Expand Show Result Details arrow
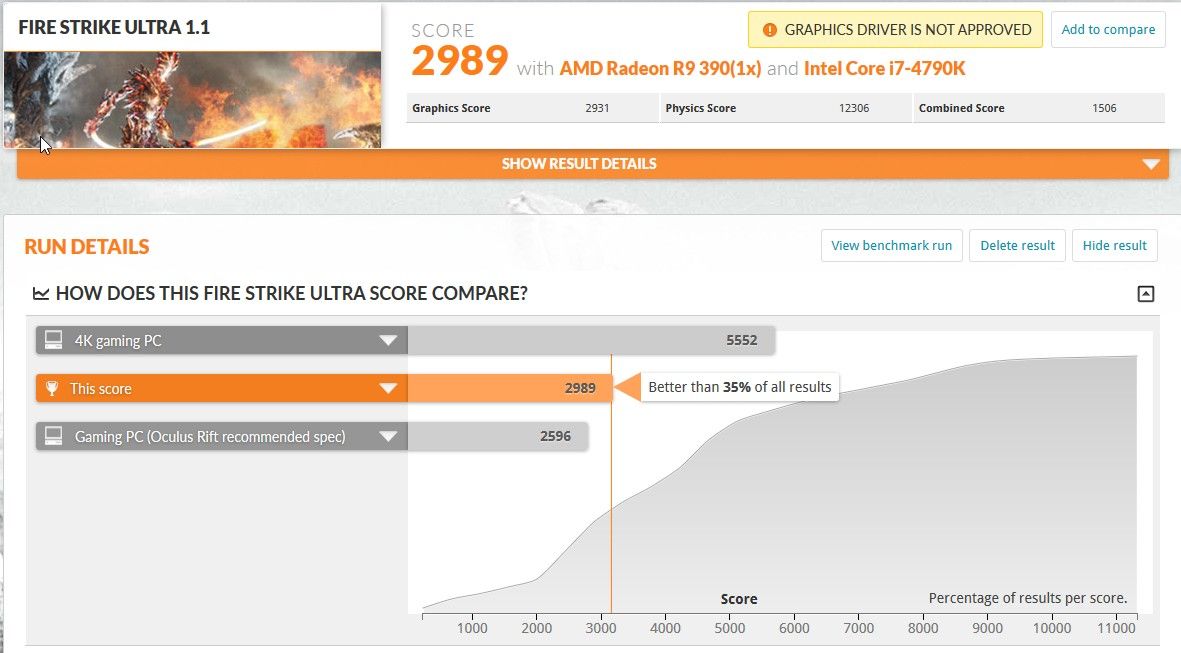The width and height of the screenshot is (1181, 653). point(1151,164)
